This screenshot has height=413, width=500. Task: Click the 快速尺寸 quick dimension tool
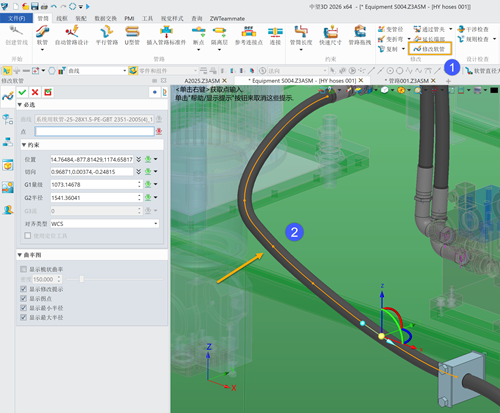(x=330, y=32)
